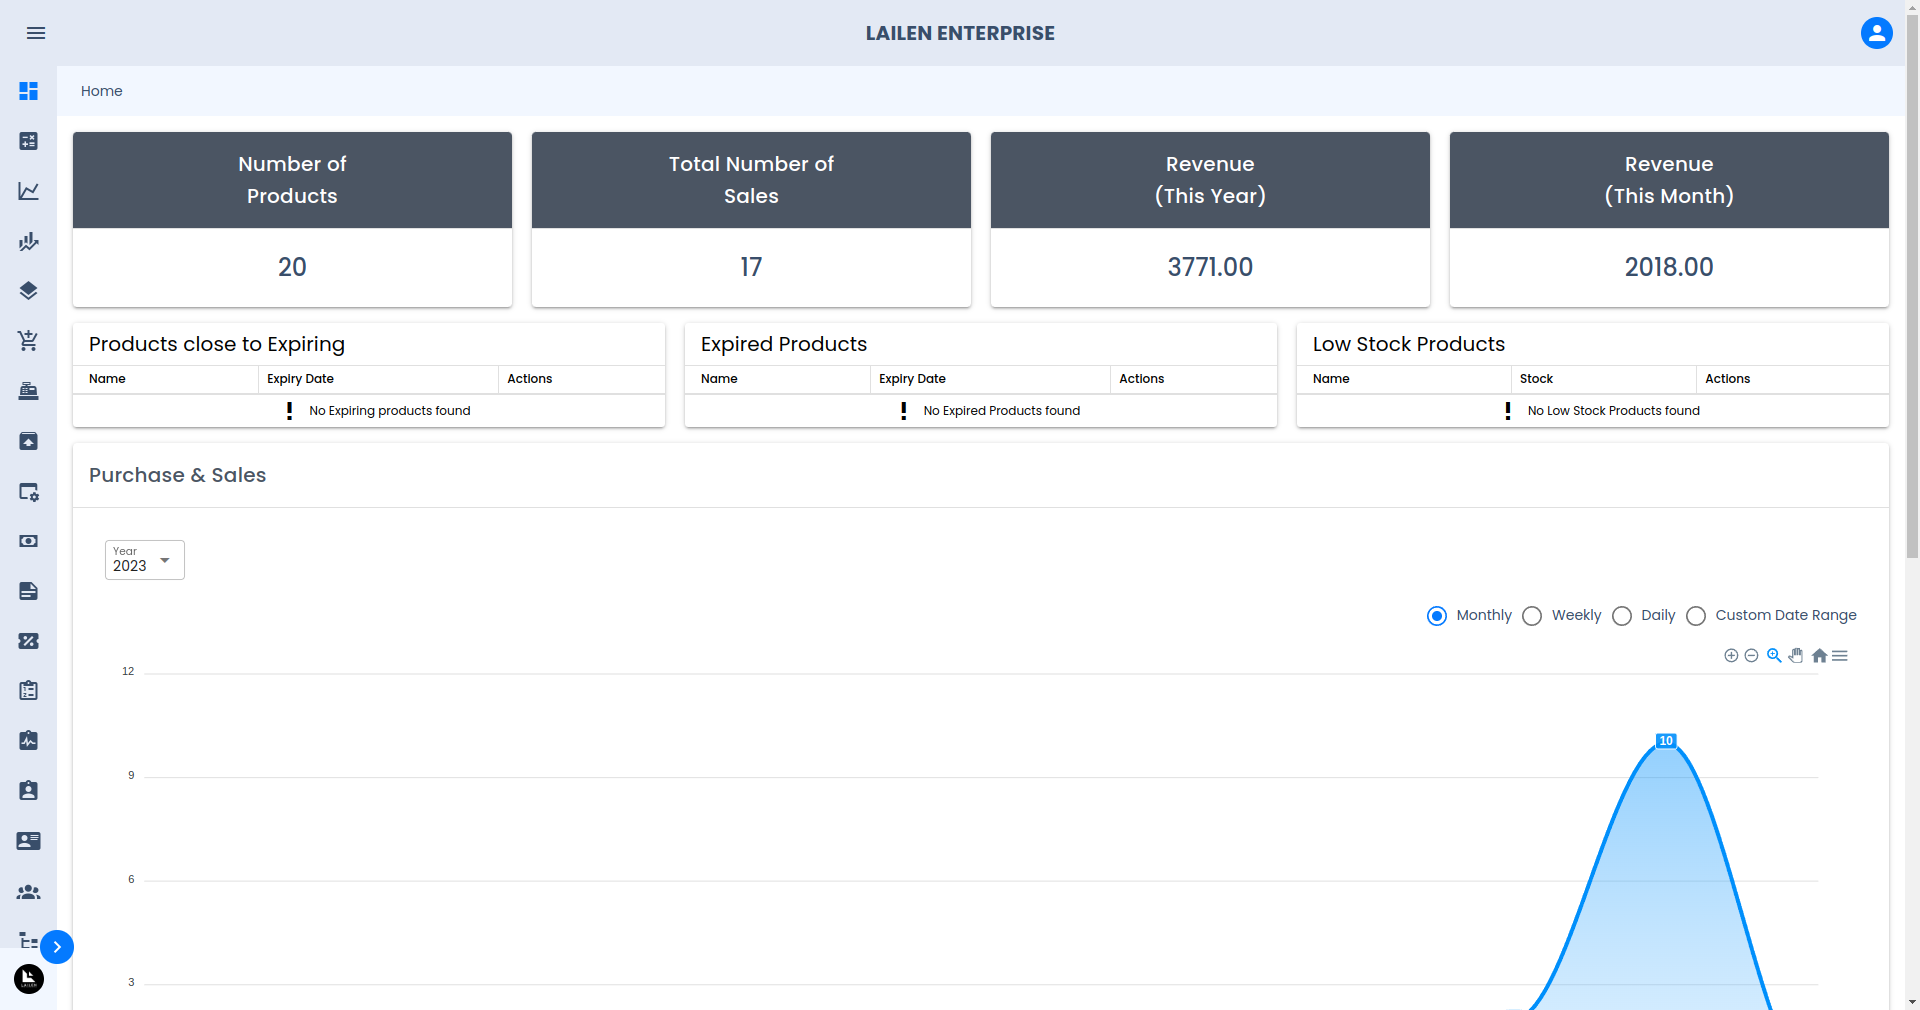The image size is (1920, 1010).
Task: Click the layers stack sidebar icon
Action: click(x=29, y=291)
